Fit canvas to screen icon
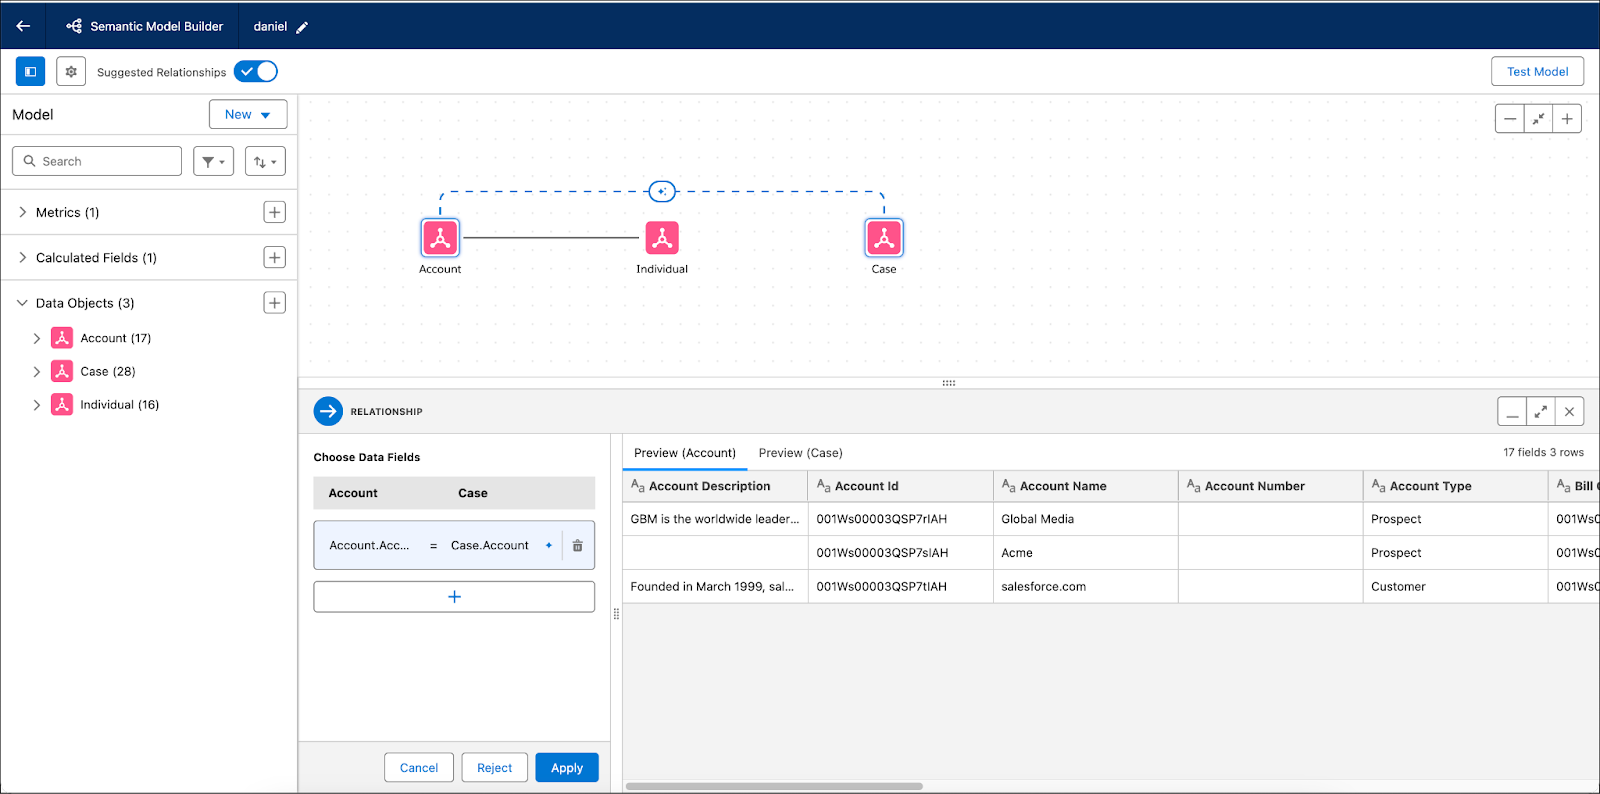 [1539, 119]
